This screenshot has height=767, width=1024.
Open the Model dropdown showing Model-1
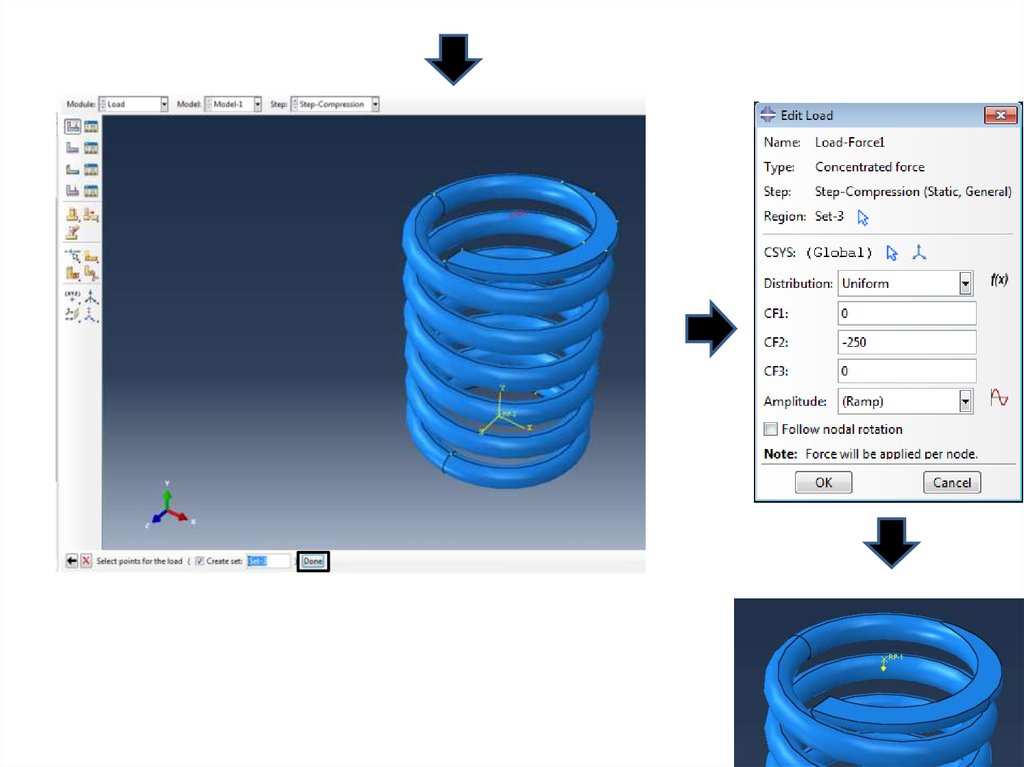pyautogui.click(x=233, y=104)
